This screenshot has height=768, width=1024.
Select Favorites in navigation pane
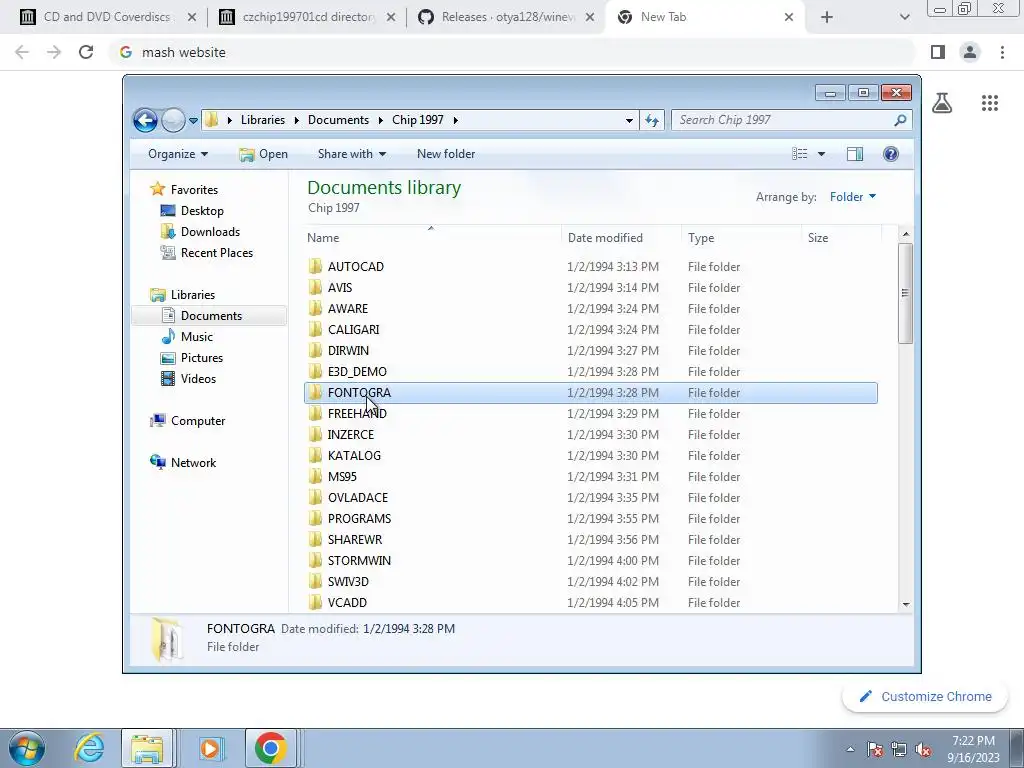click(194, 189)
